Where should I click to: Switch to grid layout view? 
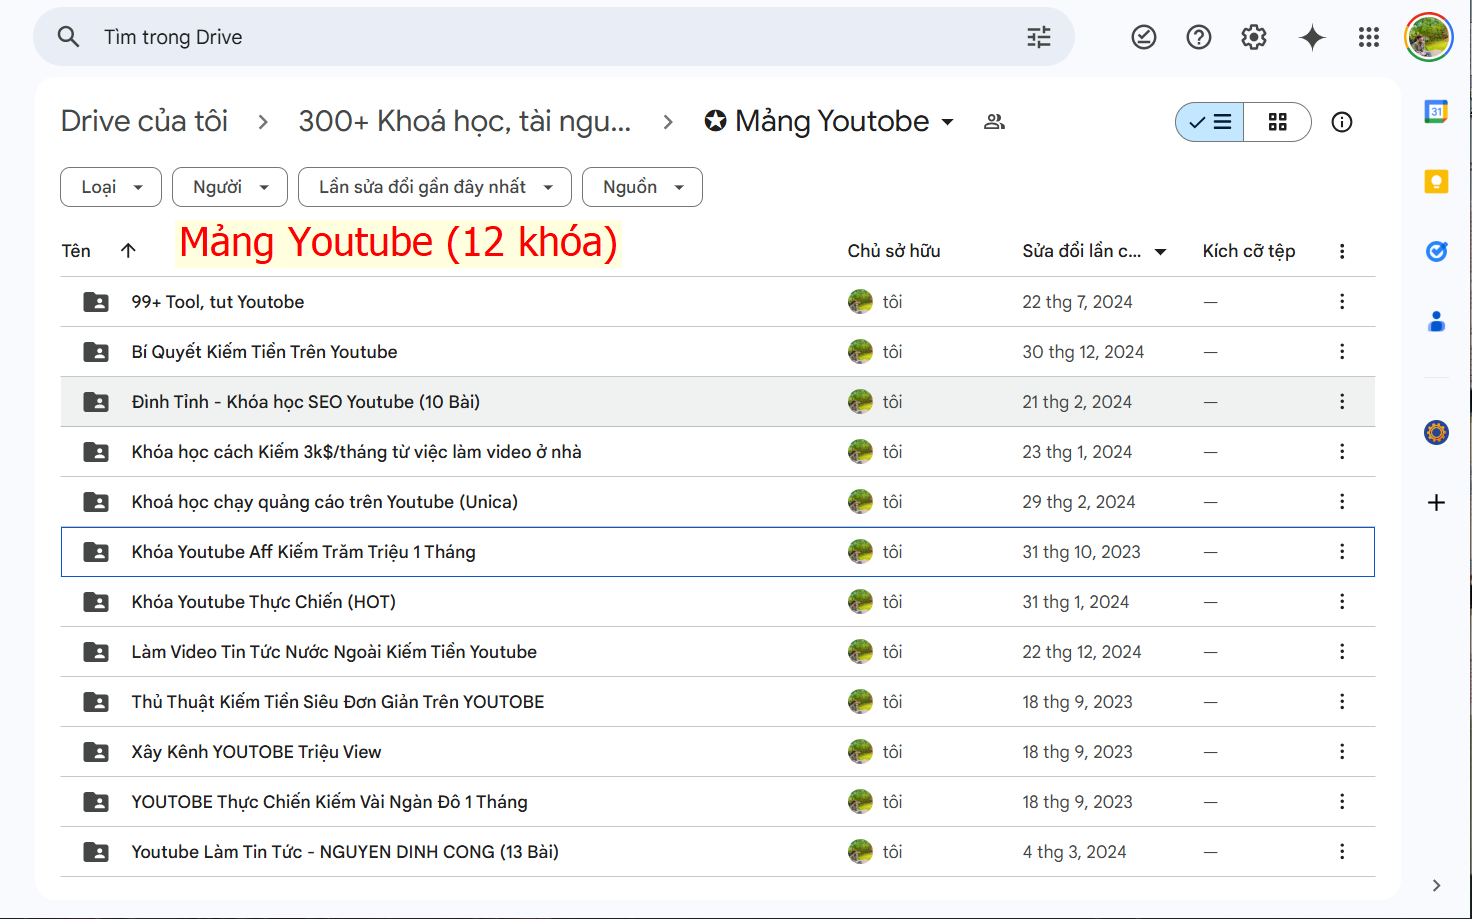(1277, 122)
